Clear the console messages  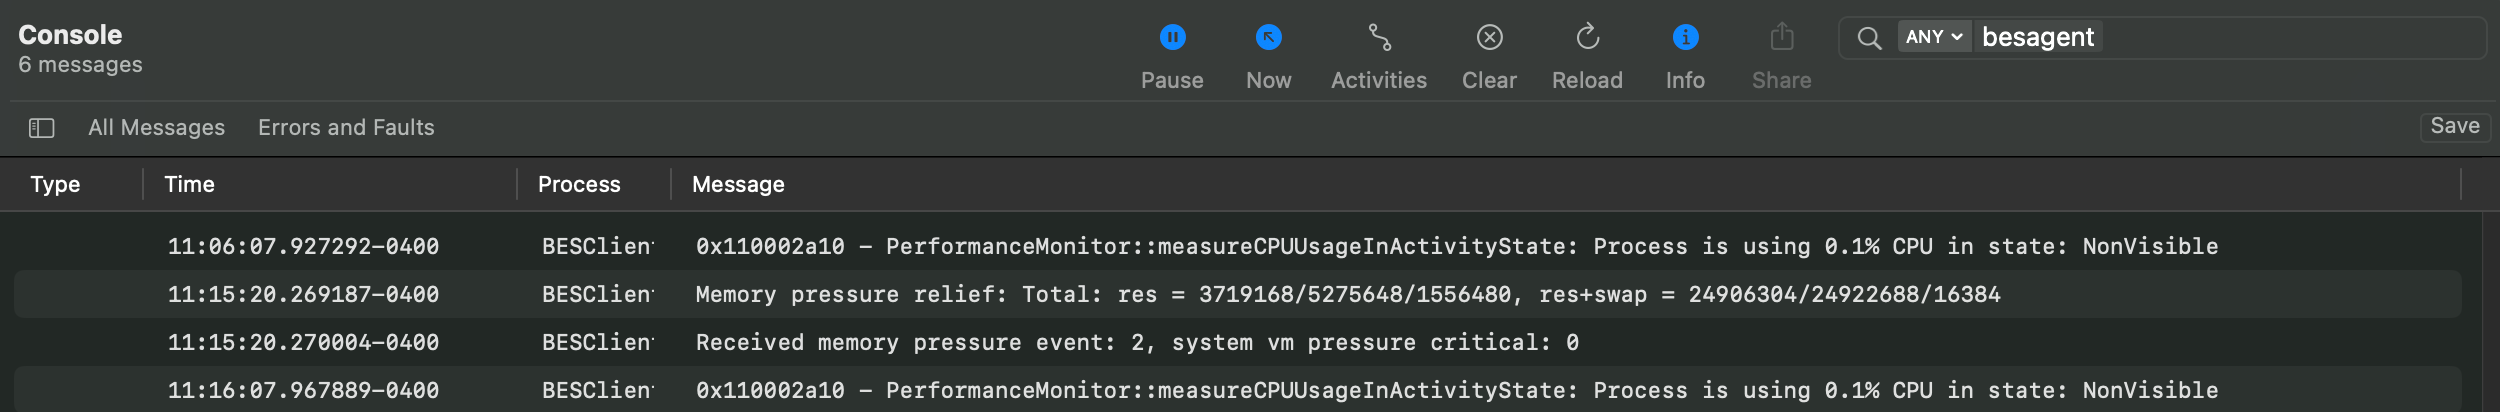coord(1489,38)
